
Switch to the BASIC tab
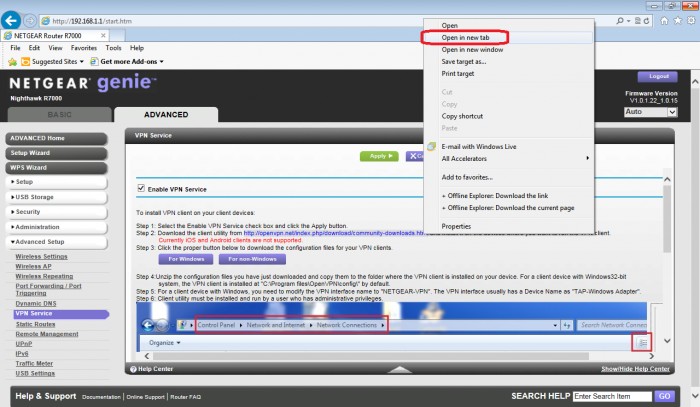point(59,115)
